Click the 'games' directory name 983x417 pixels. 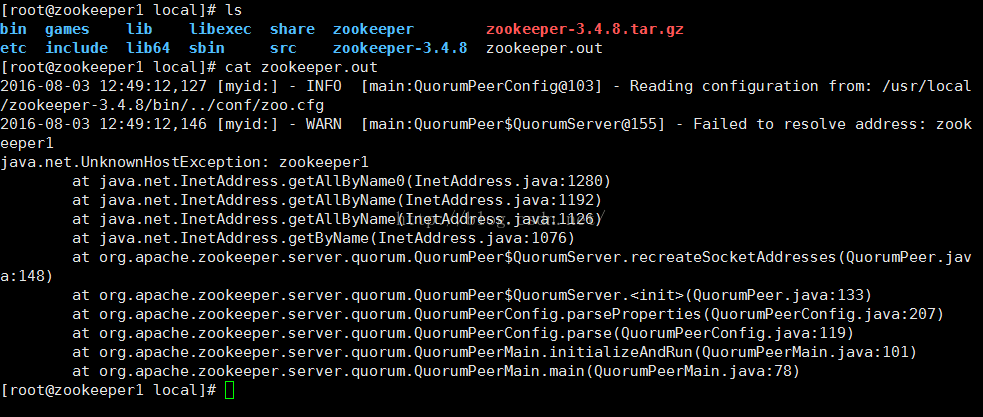click(x=67, y=29)
